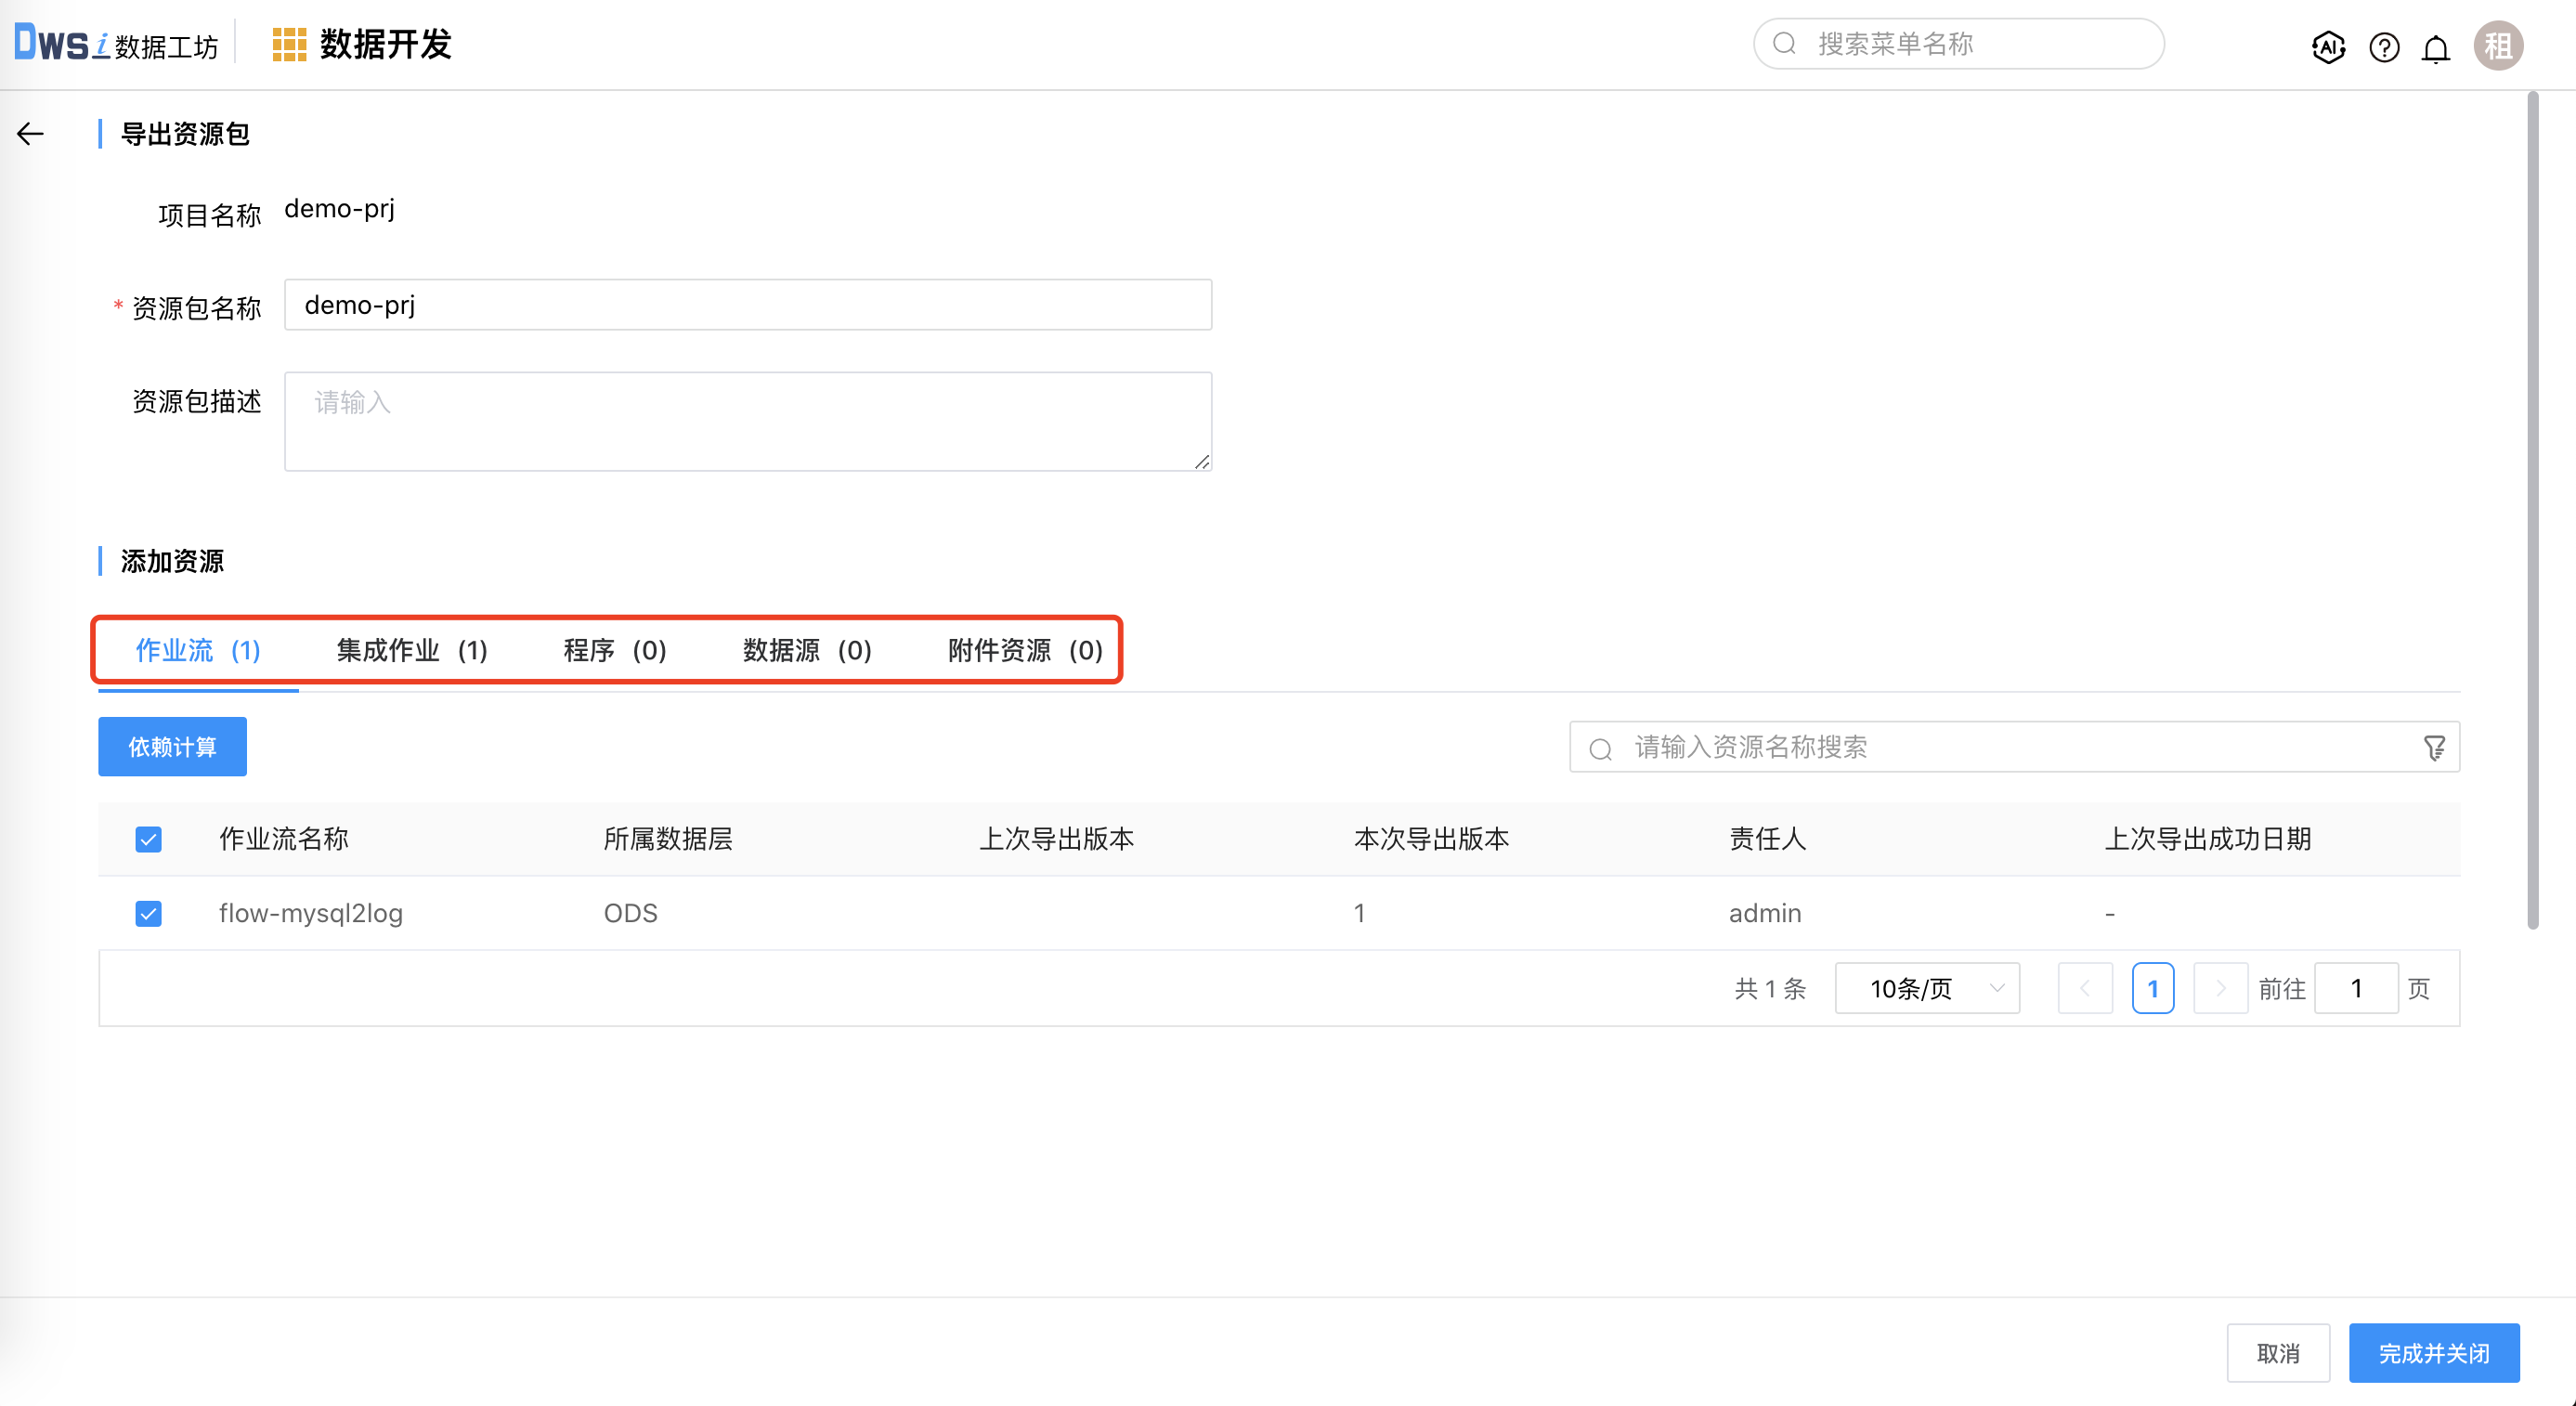Screen dimensions: 2576x1406
Task: Click the 完成并关闭 button
Action: pos(2433,1353)
